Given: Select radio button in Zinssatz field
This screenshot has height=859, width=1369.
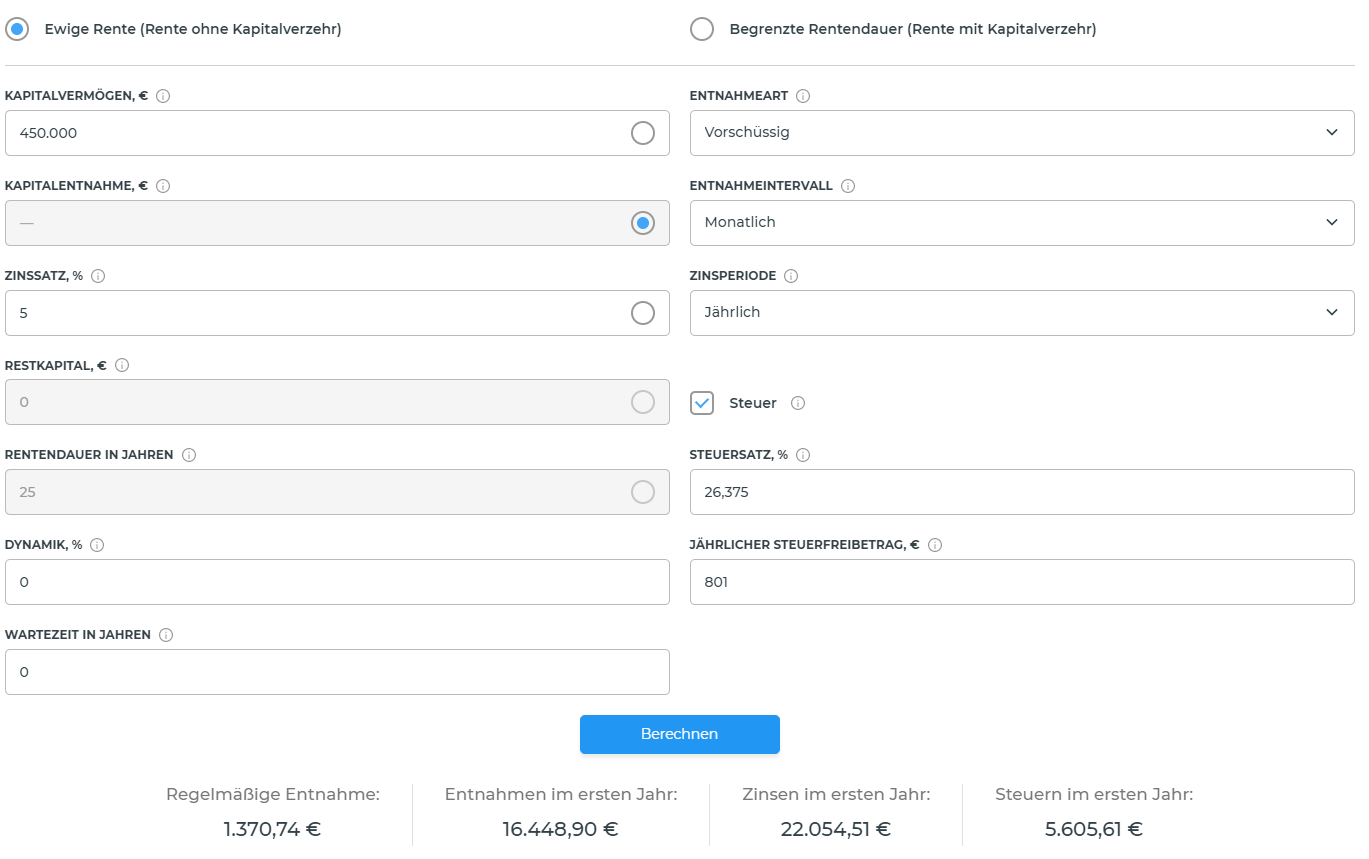Looking at the screenshot, I should click(643, 313).
